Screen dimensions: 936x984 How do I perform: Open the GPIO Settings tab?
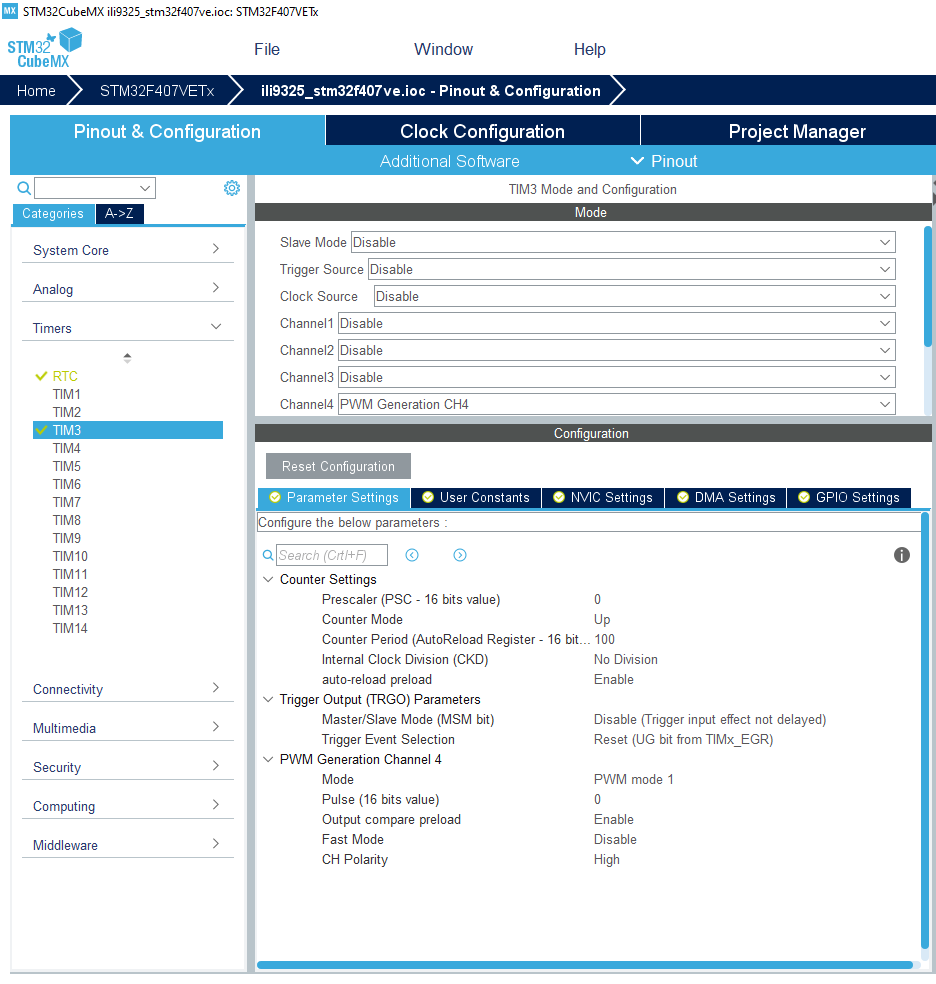click(849, 497)
